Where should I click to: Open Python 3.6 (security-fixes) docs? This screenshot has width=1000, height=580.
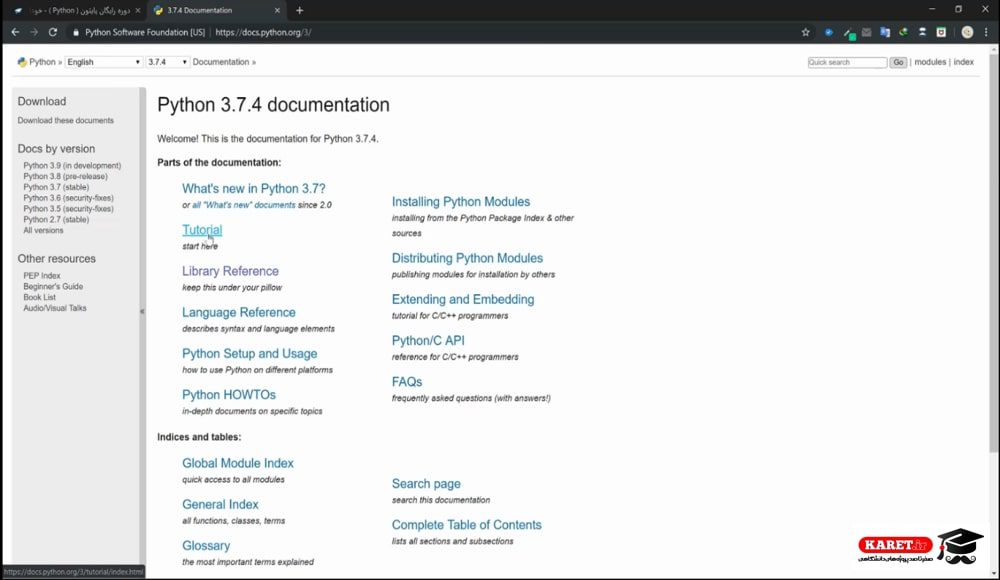[68, 198]
